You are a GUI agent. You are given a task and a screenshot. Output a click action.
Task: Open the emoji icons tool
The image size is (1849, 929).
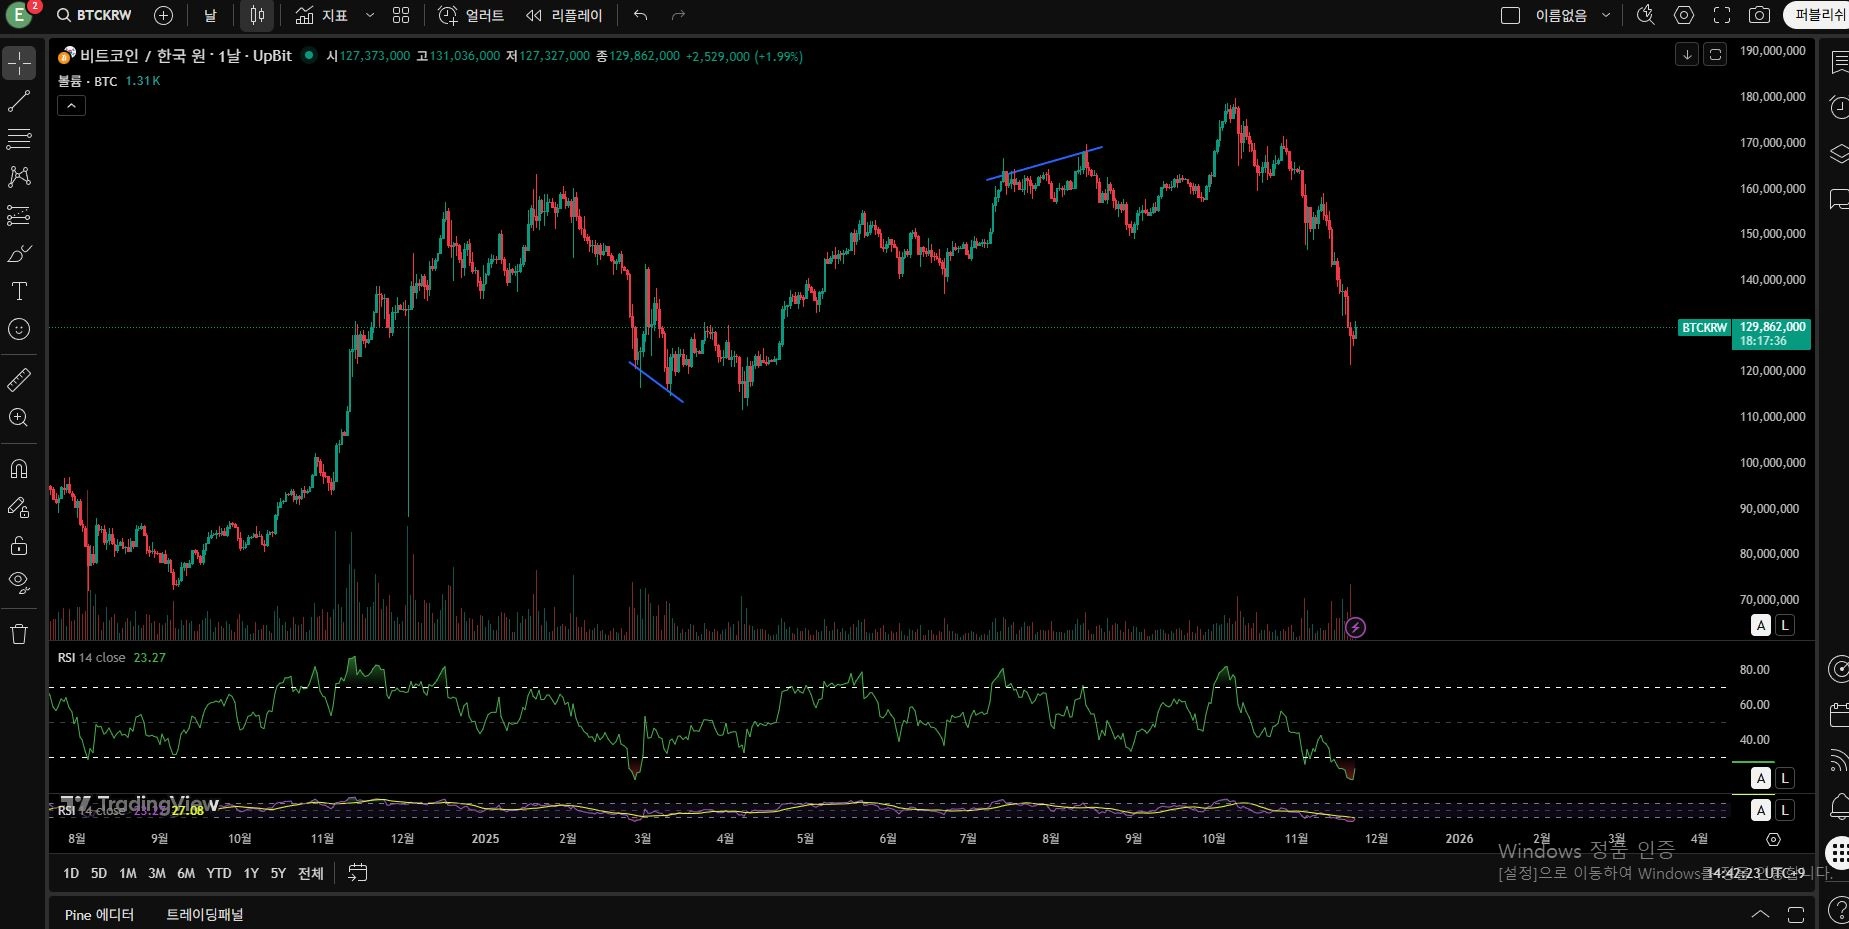pyautogui.click(x=19, y=329)
